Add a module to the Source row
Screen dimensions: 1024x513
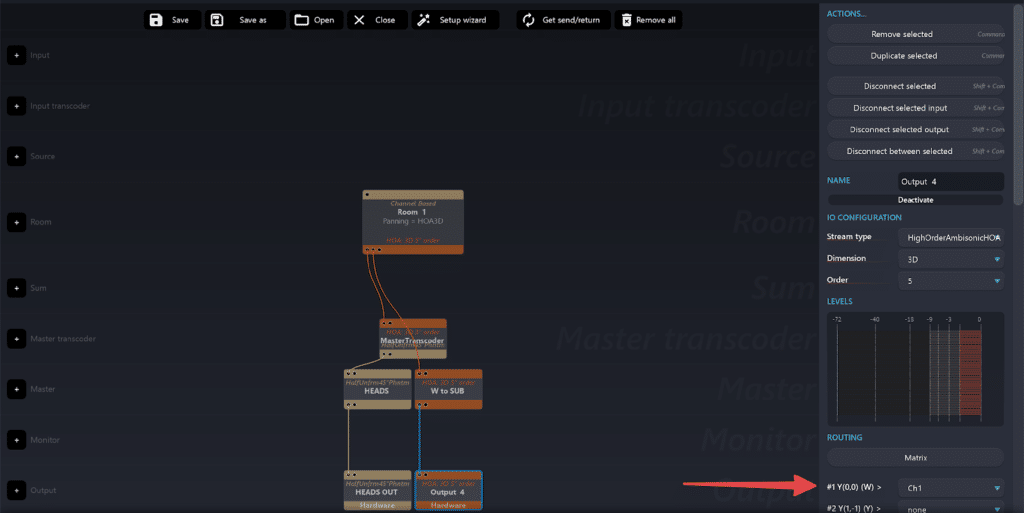[16, 156]
